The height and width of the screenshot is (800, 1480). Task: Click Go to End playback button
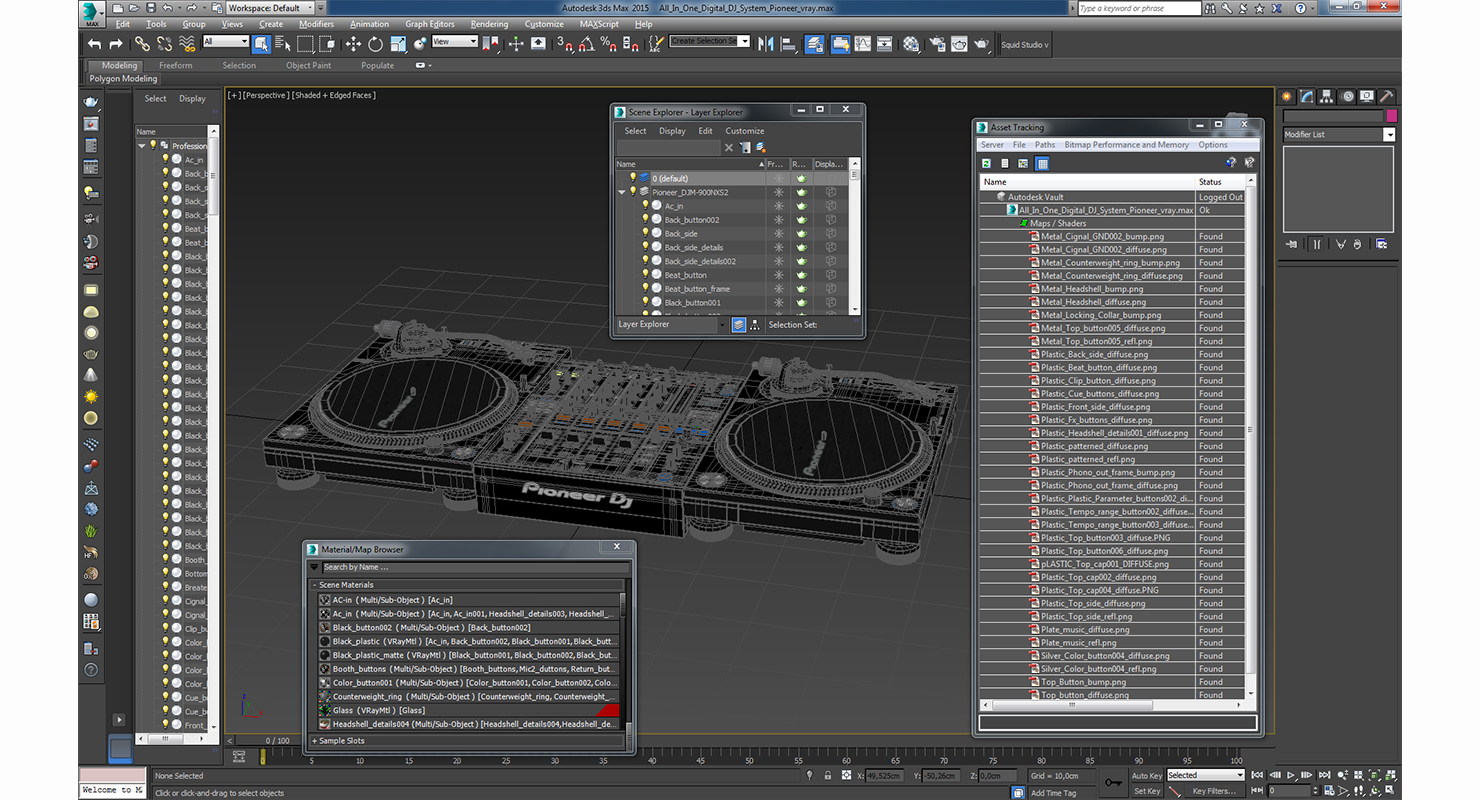[1325, 775]
